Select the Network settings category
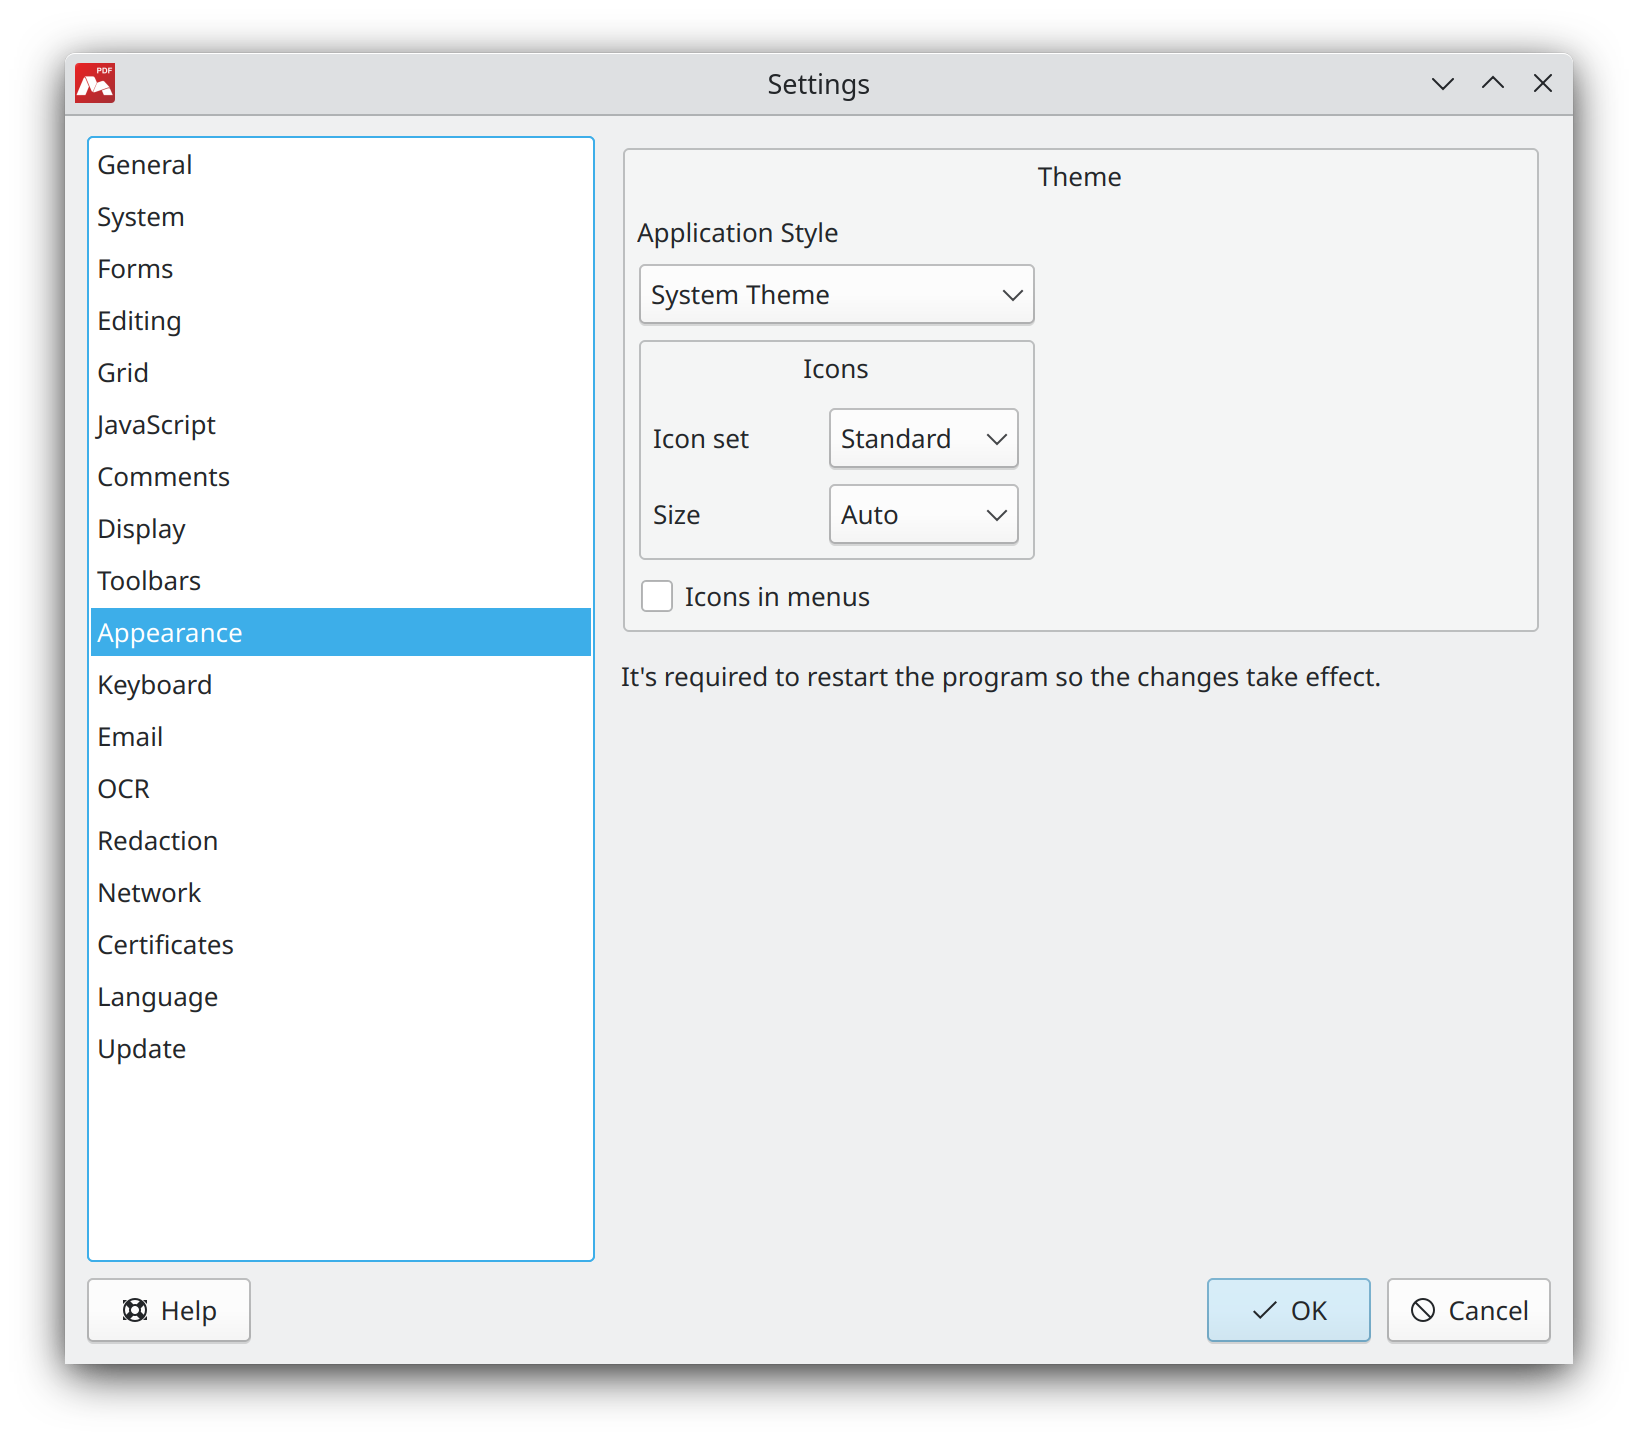Image resolution: width=1638 pixels, height=1441 pixels. (x=341, y=892)
